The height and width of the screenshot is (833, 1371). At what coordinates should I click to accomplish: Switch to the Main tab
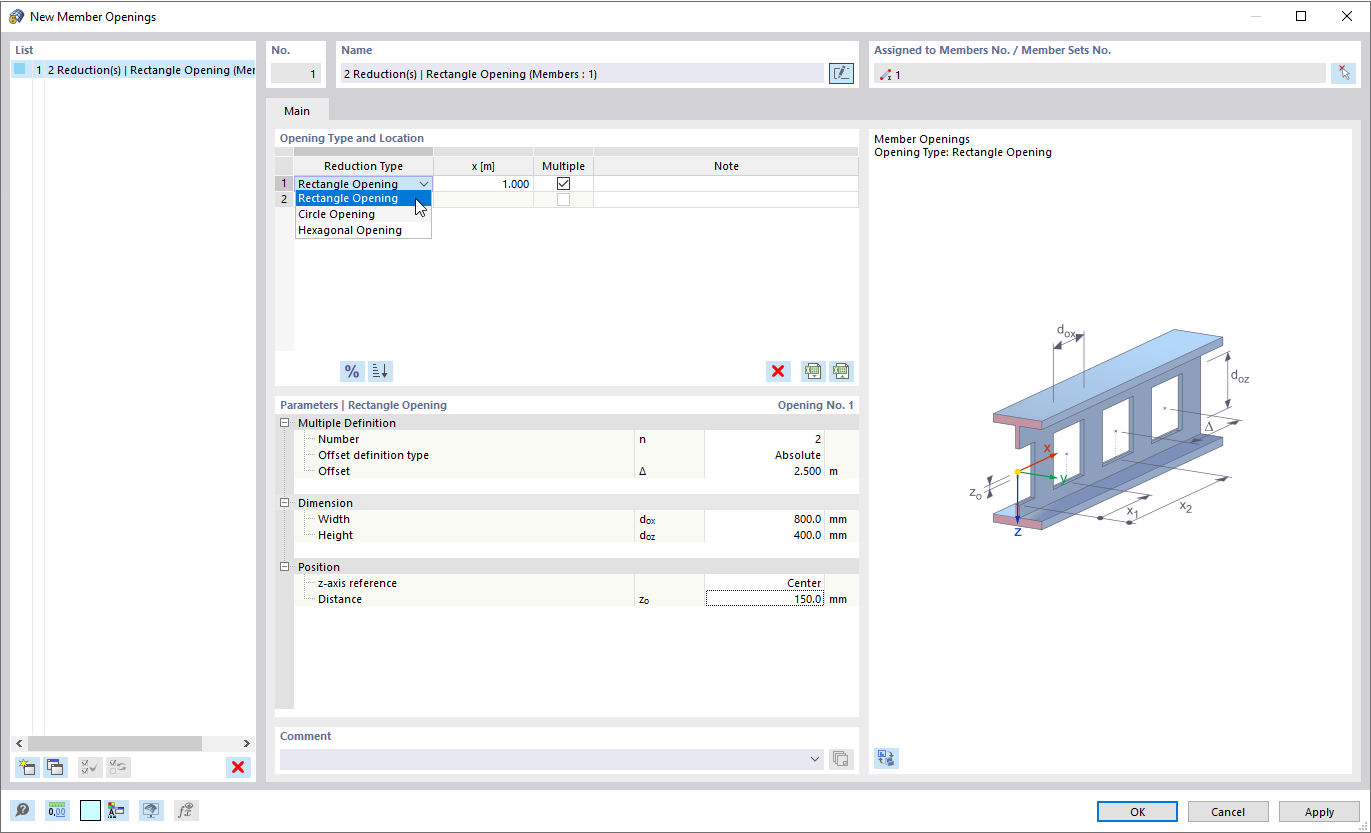[x=297, y=111]
